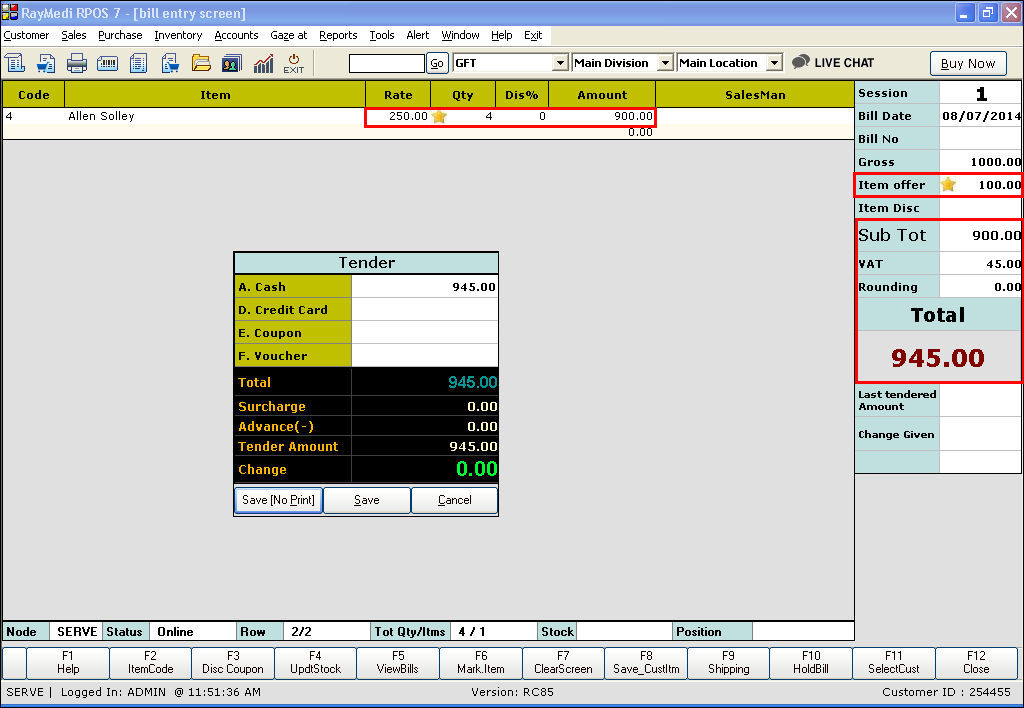Click the F6 Mark.Item button
1024x708 pixels.
(481, 662)
